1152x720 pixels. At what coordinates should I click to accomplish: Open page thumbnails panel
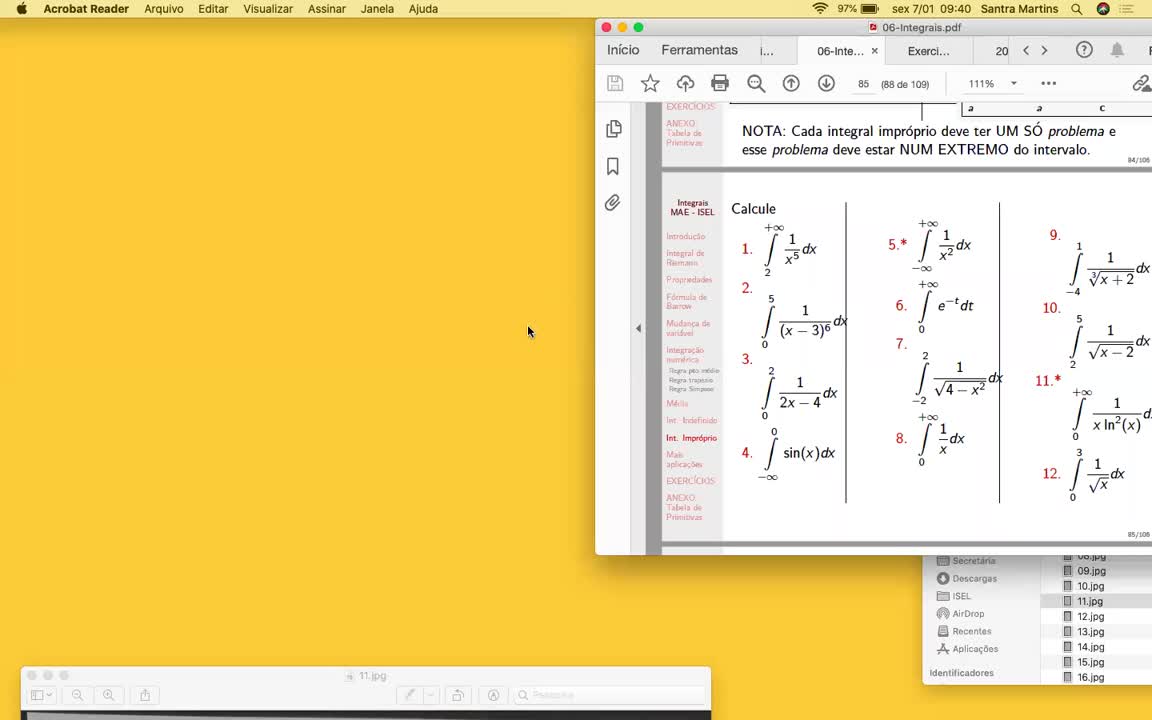[614, 129]
